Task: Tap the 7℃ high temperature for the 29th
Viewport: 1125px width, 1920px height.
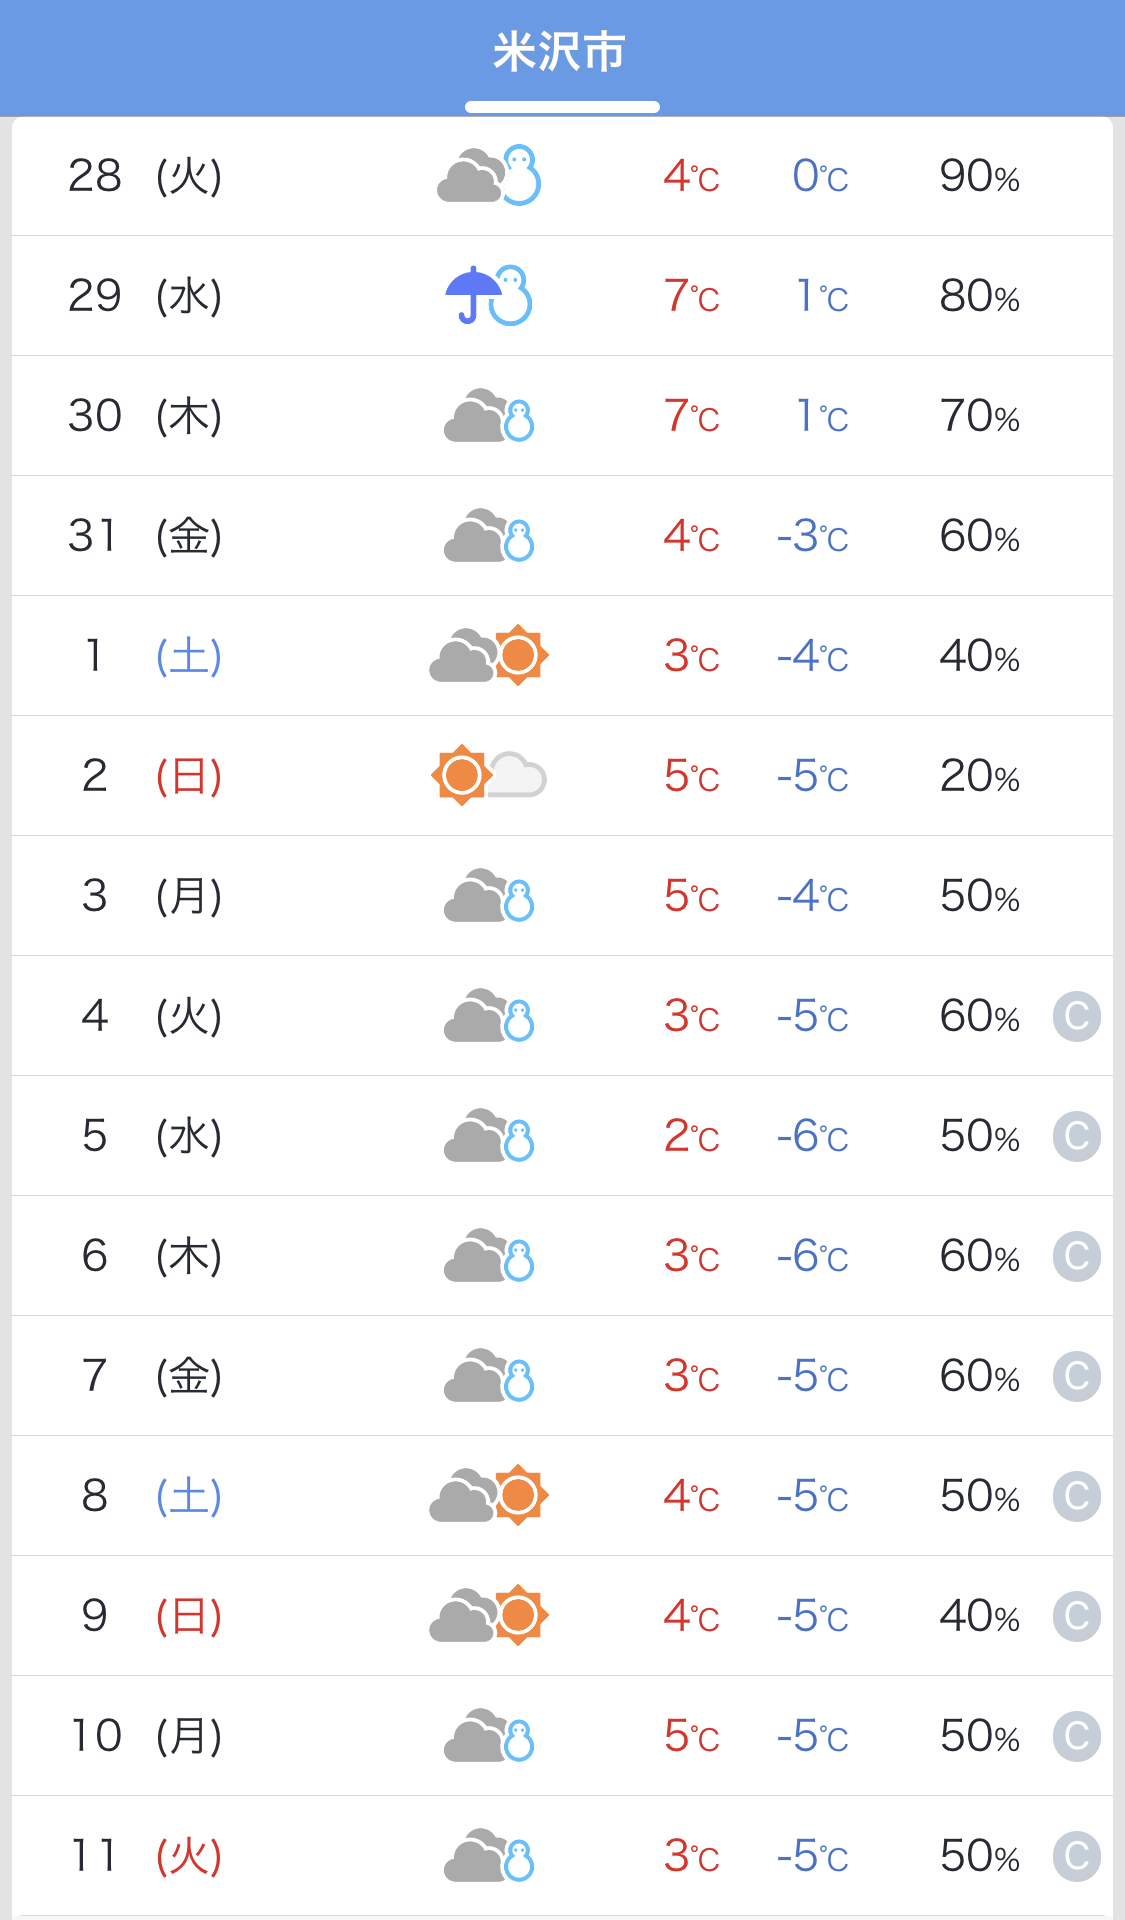Action: pyautogui.click(x=691, y=296)
